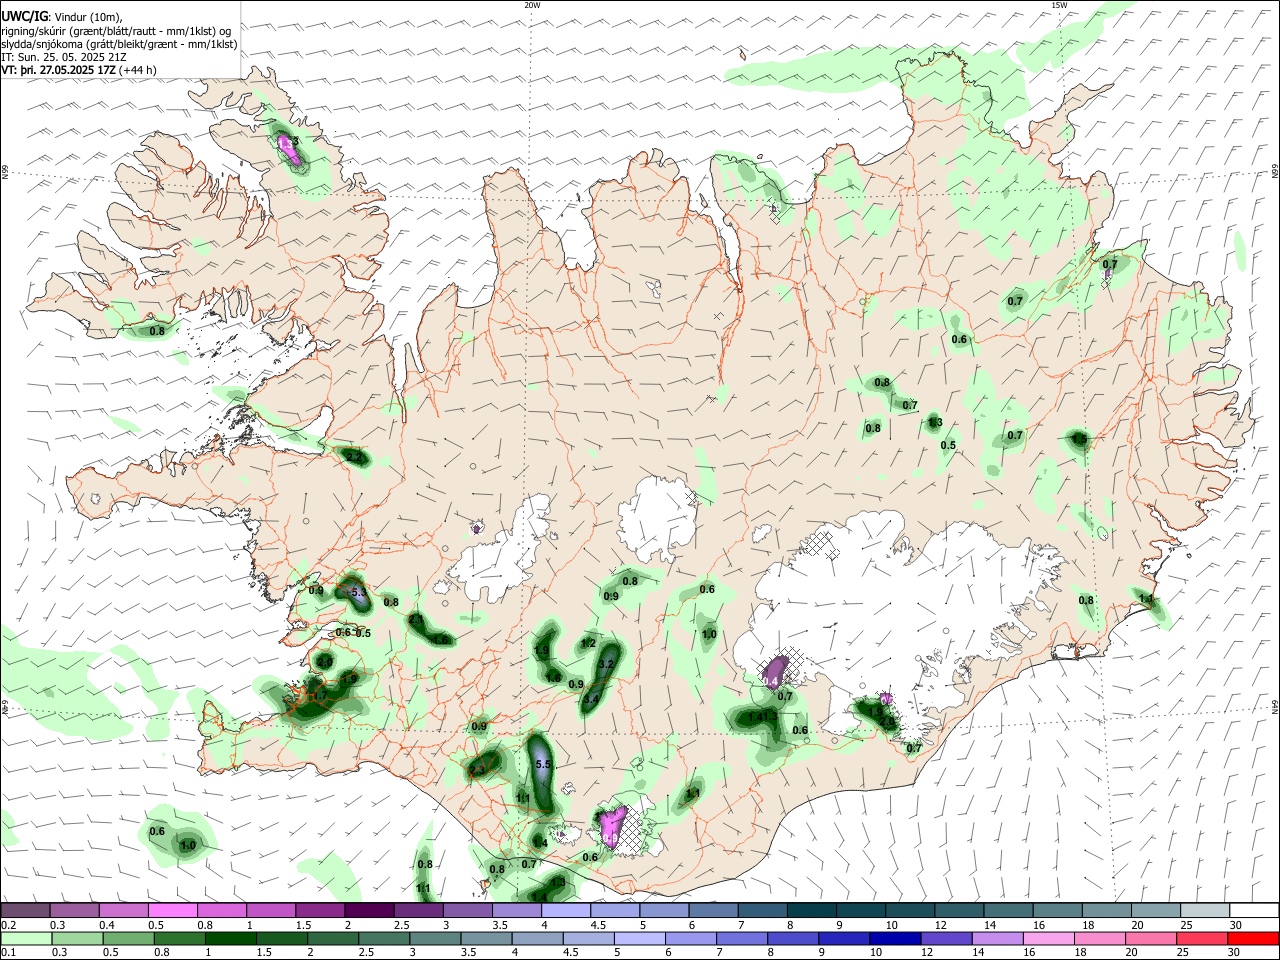Click the palest green 0.1 swatch in bottom legend

click(25, 938)
